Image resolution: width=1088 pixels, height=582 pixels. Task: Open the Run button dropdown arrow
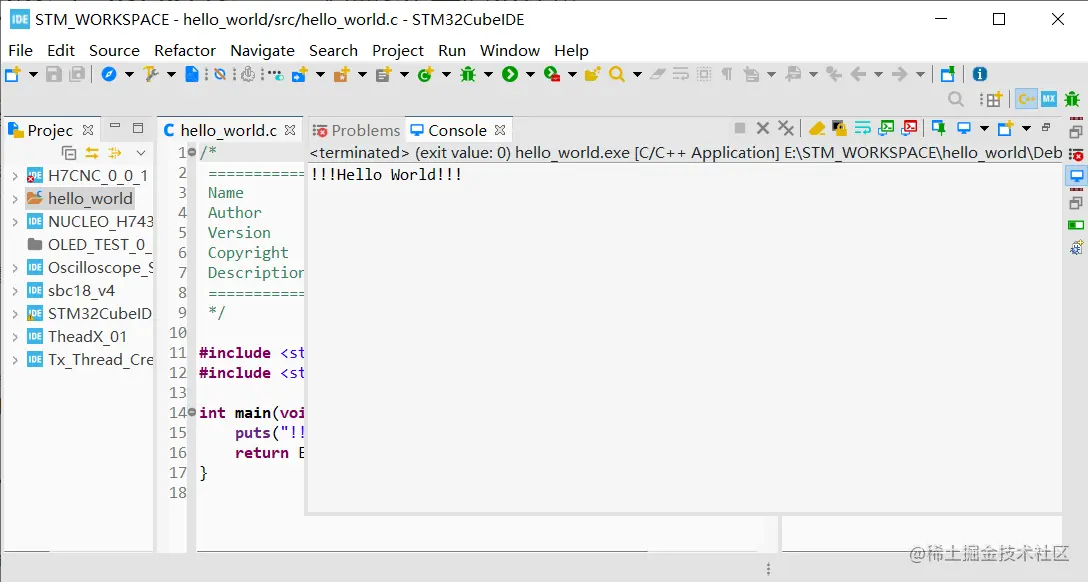click(530, 74)
